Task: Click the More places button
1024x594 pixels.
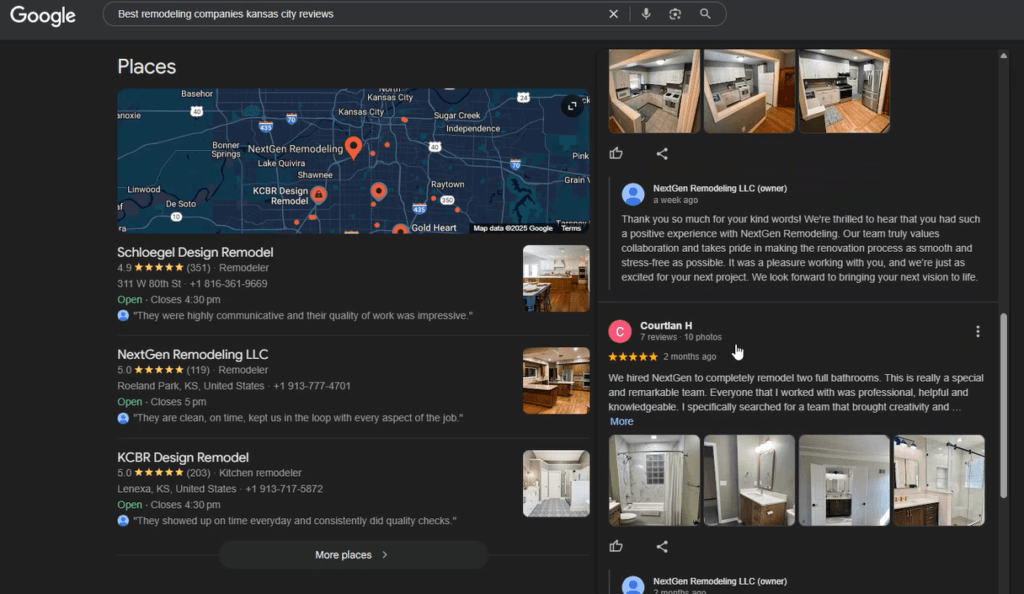Action: tap(353, 554)
